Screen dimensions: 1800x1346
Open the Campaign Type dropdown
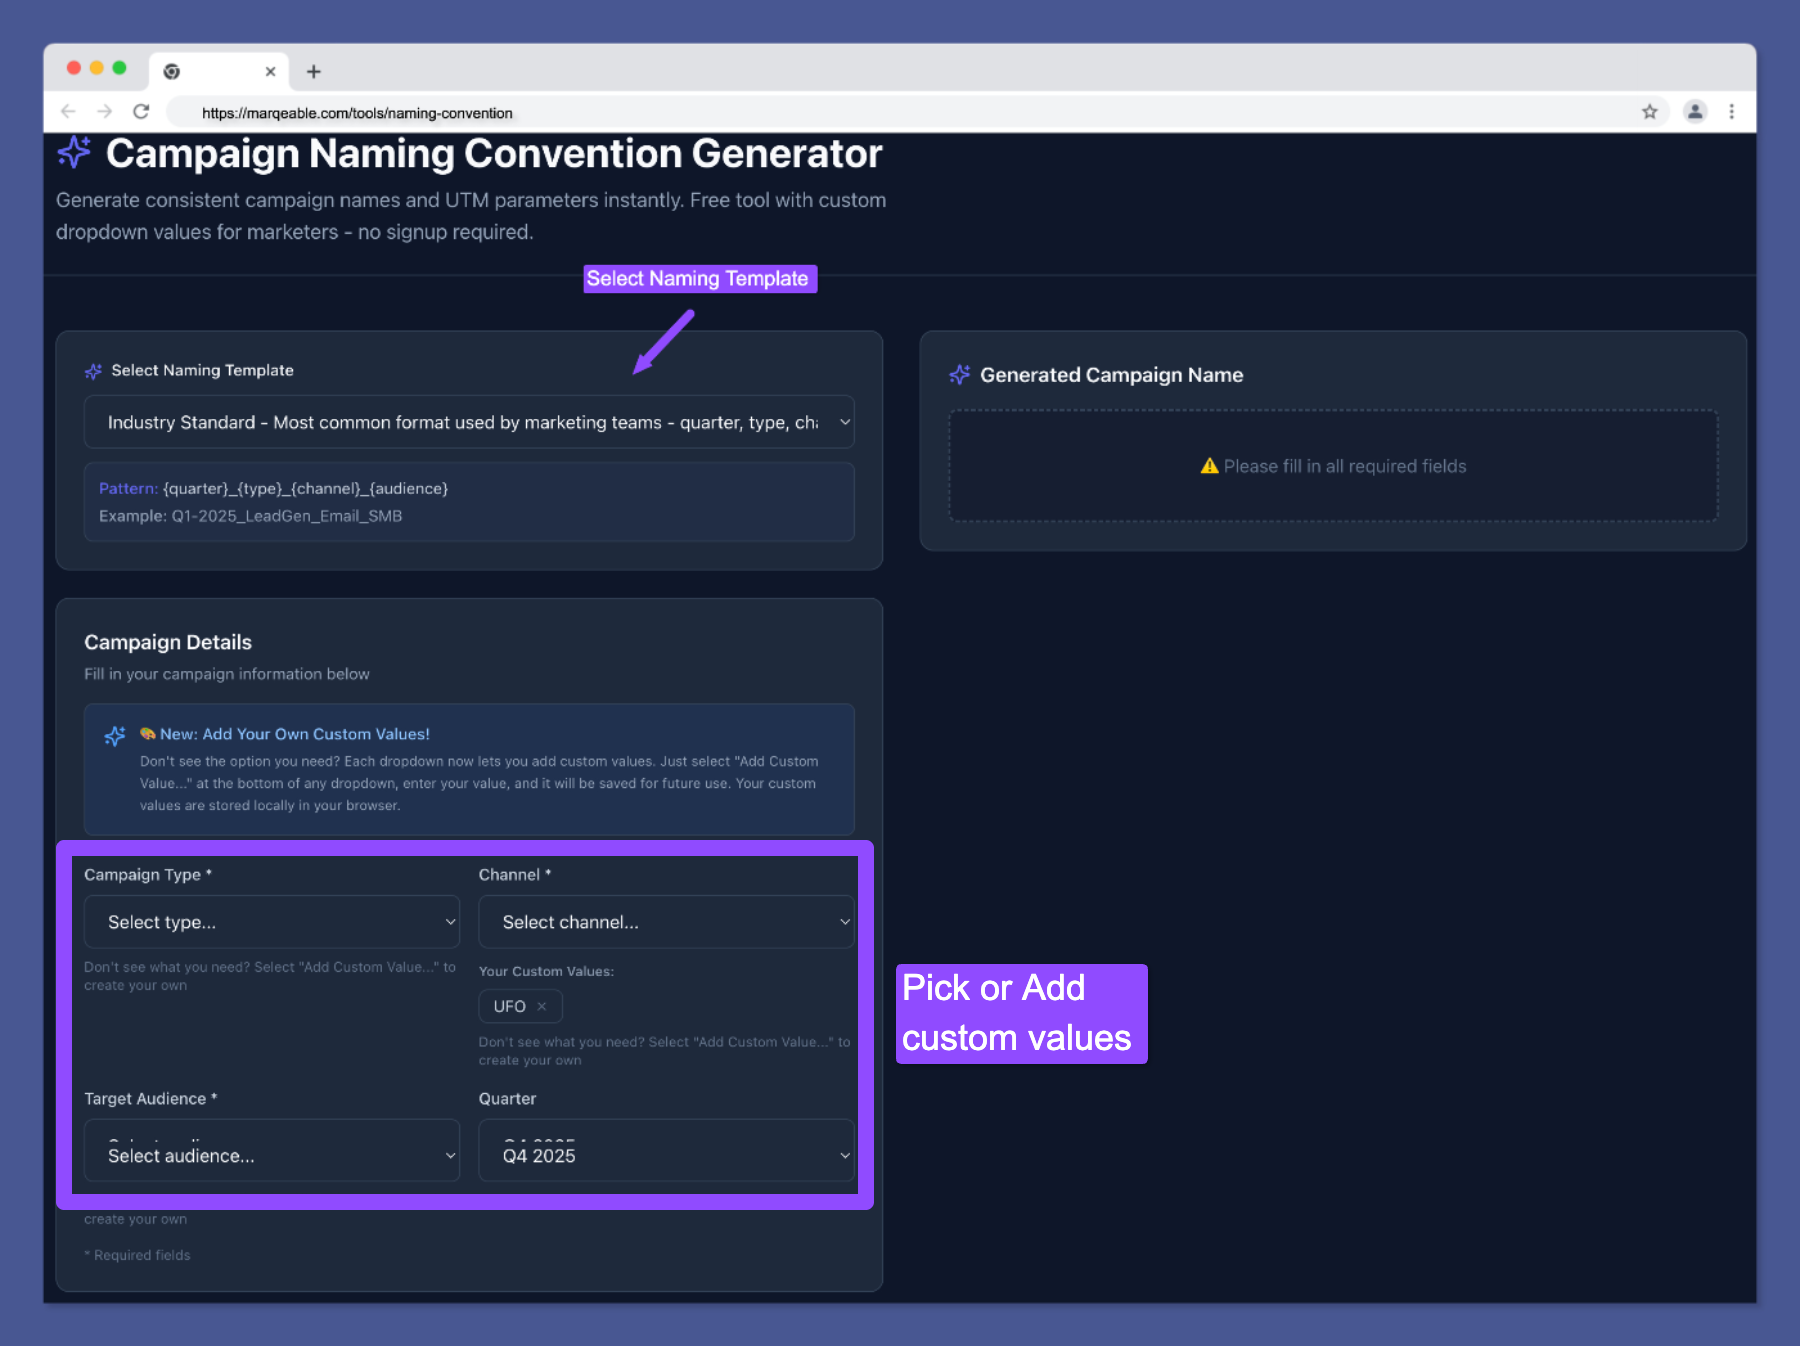(x=271, y=922)
